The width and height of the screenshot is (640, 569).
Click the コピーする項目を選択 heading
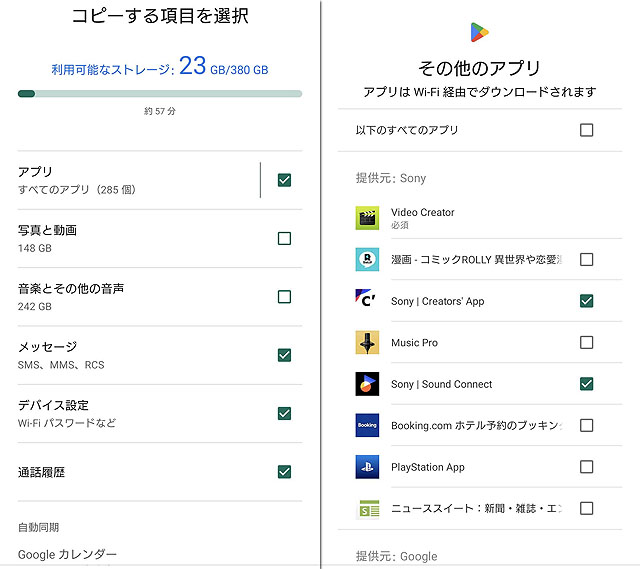(160, 16)
